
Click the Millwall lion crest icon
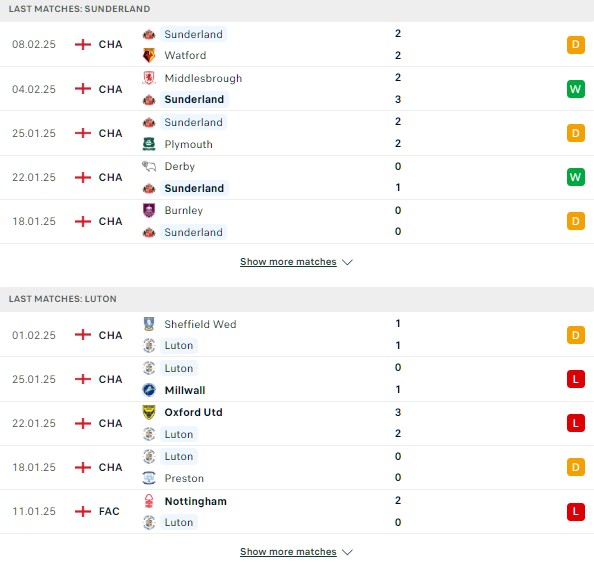point(149,390)
